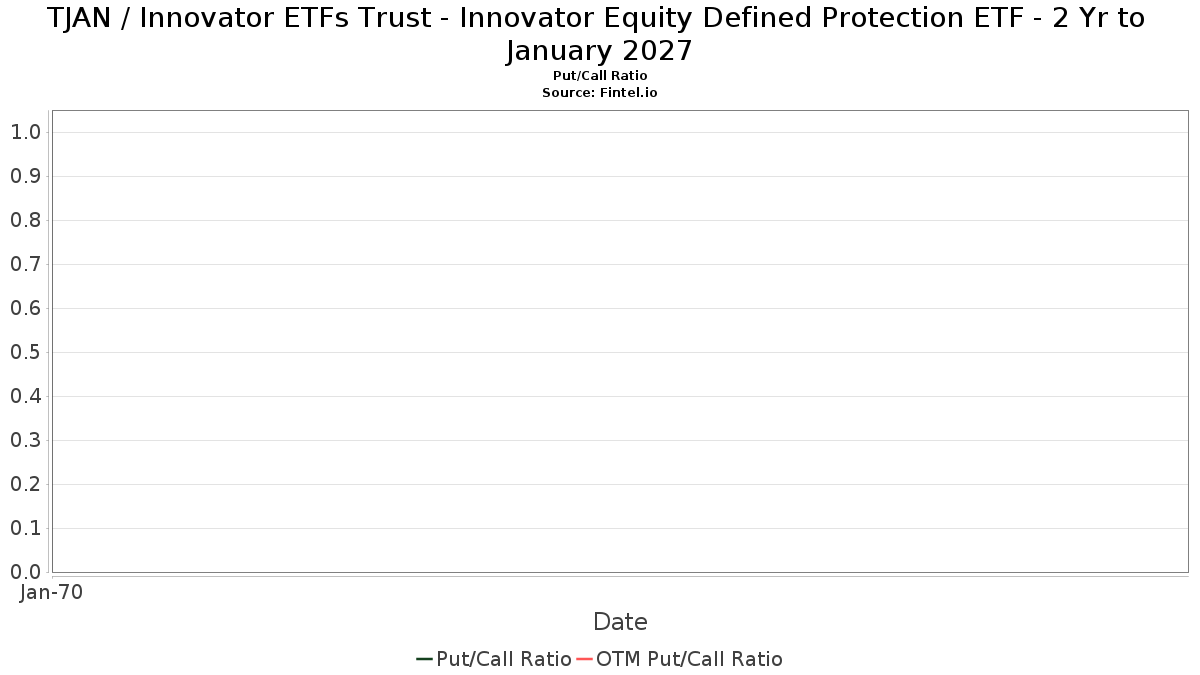Click the Jan-70 x-axis tick label
The image size is (1200, 675).
pyautogui.click(x=51, y=592)
